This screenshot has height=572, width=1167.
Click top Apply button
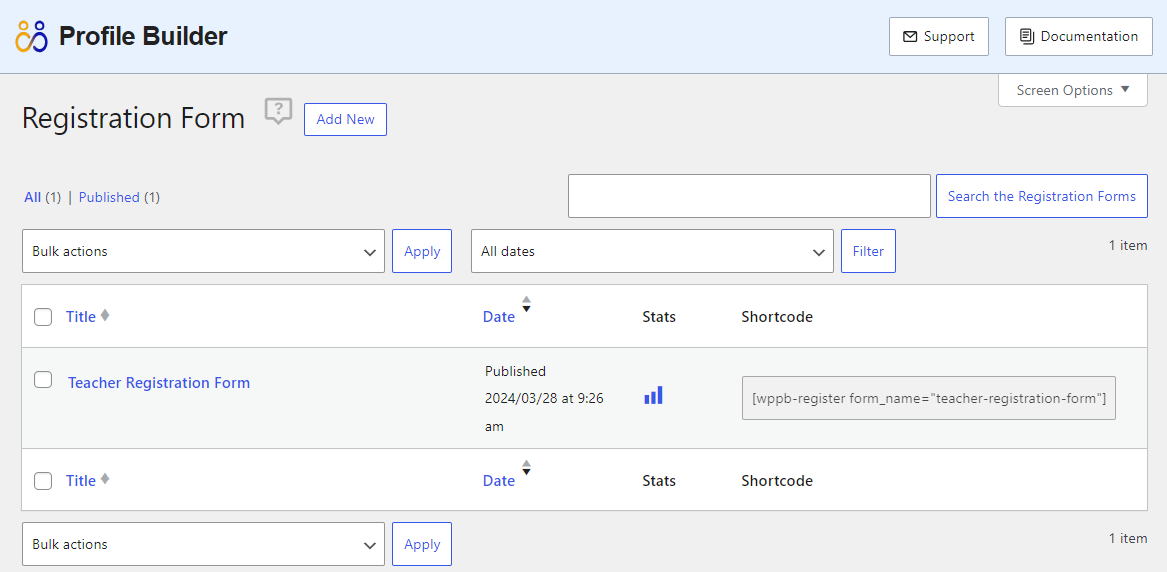click(x=422, y=251)
